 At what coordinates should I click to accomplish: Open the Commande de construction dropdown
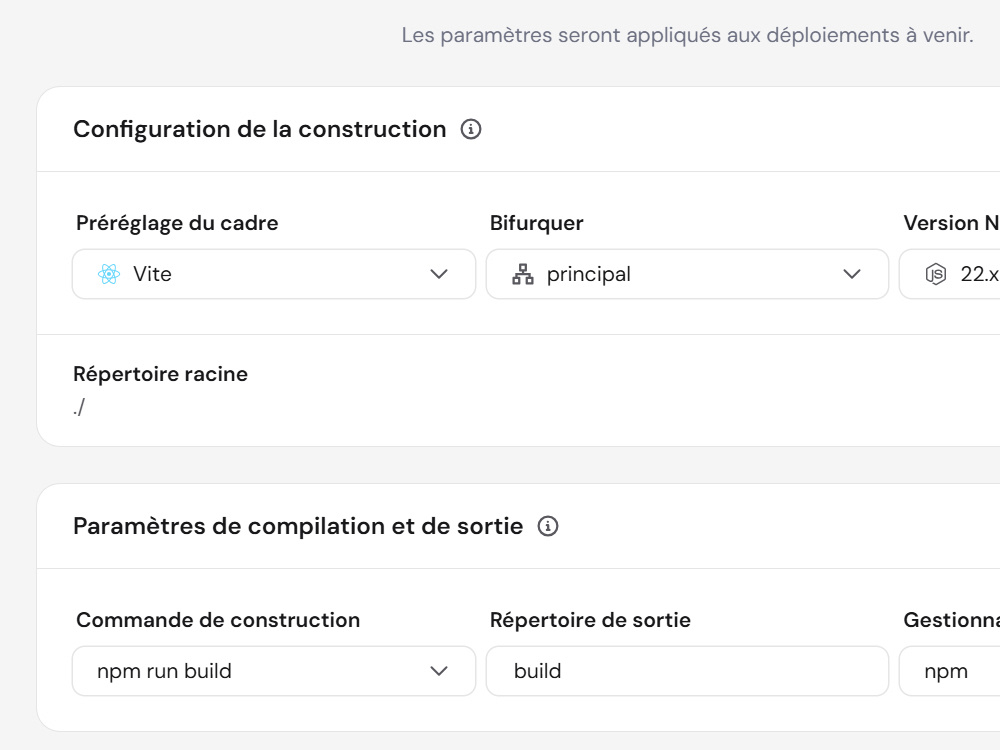tap(274, 671)
